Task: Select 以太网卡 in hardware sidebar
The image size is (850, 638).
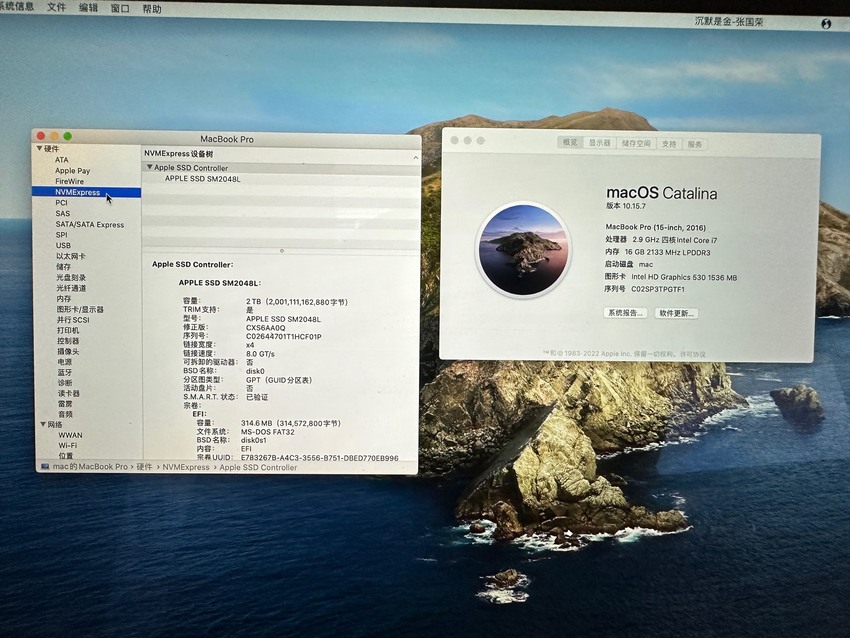Action: click(x=70, y=256)
